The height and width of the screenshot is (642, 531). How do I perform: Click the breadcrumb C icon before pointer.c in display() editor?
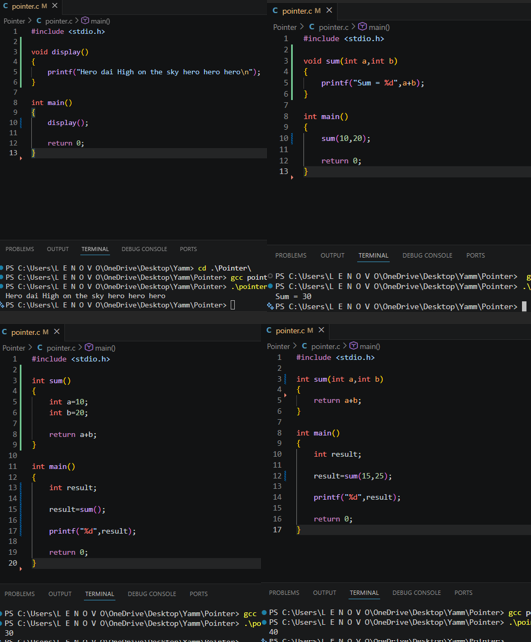[39, 20]
